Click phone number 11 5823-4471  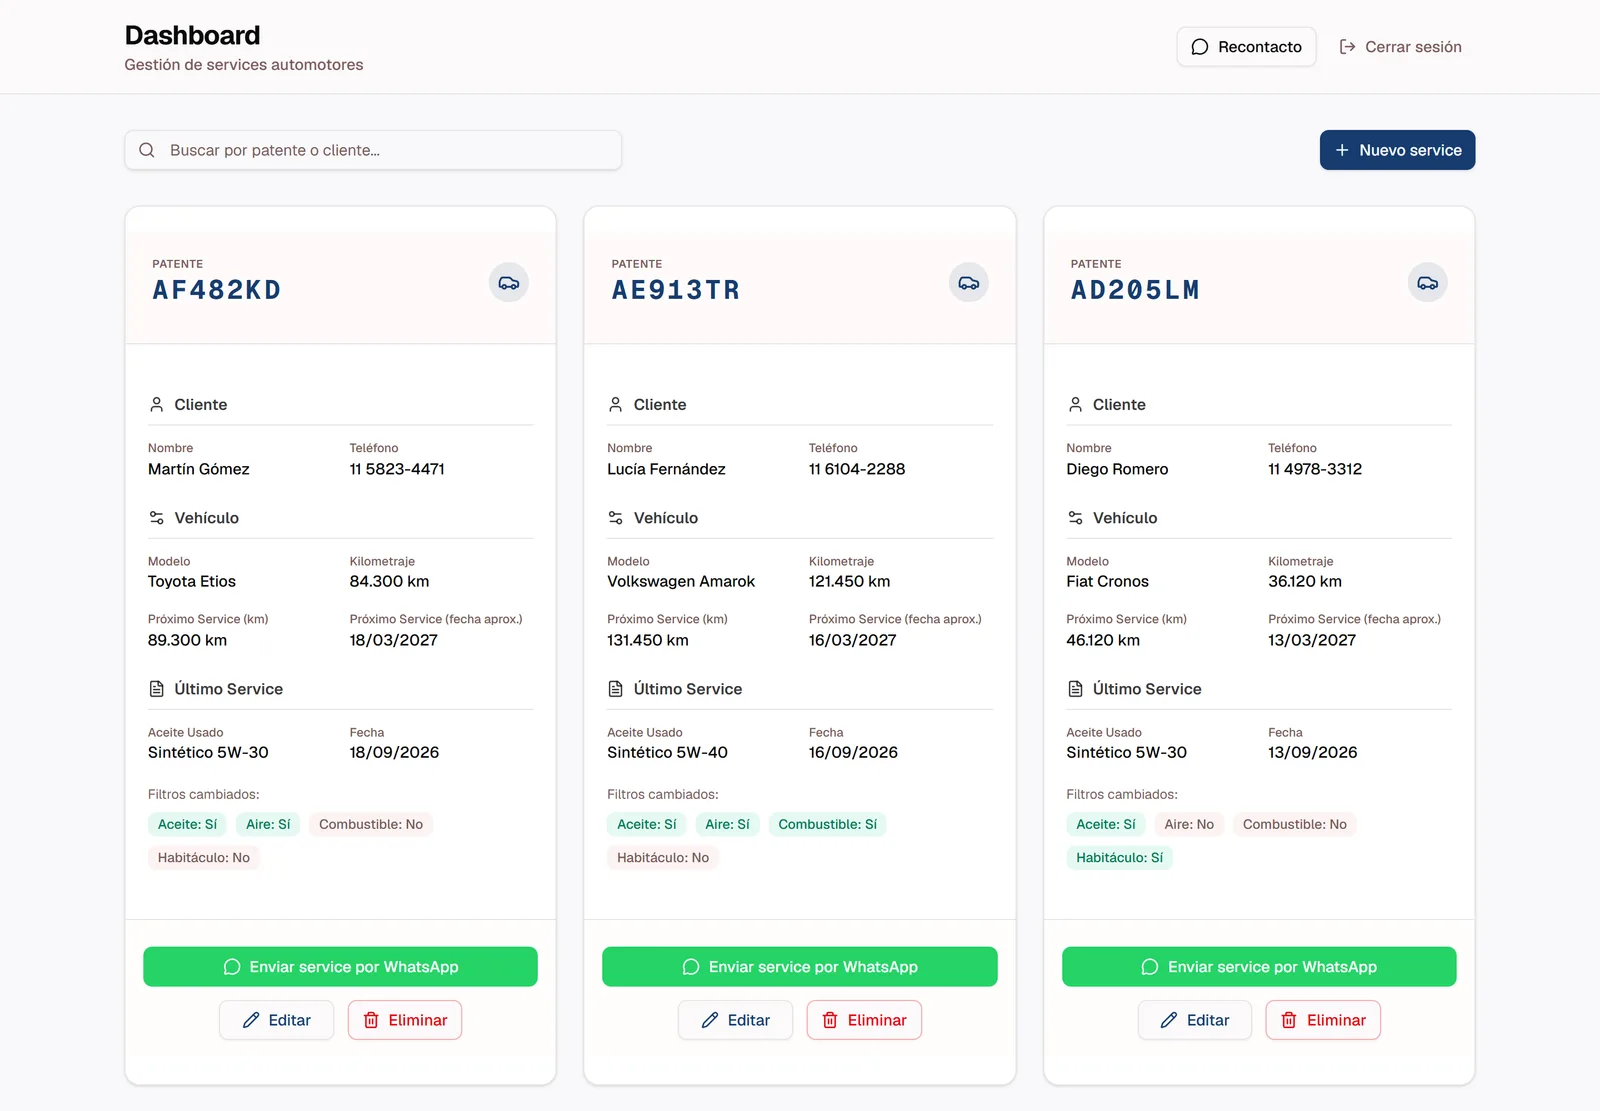coord(397,469)
